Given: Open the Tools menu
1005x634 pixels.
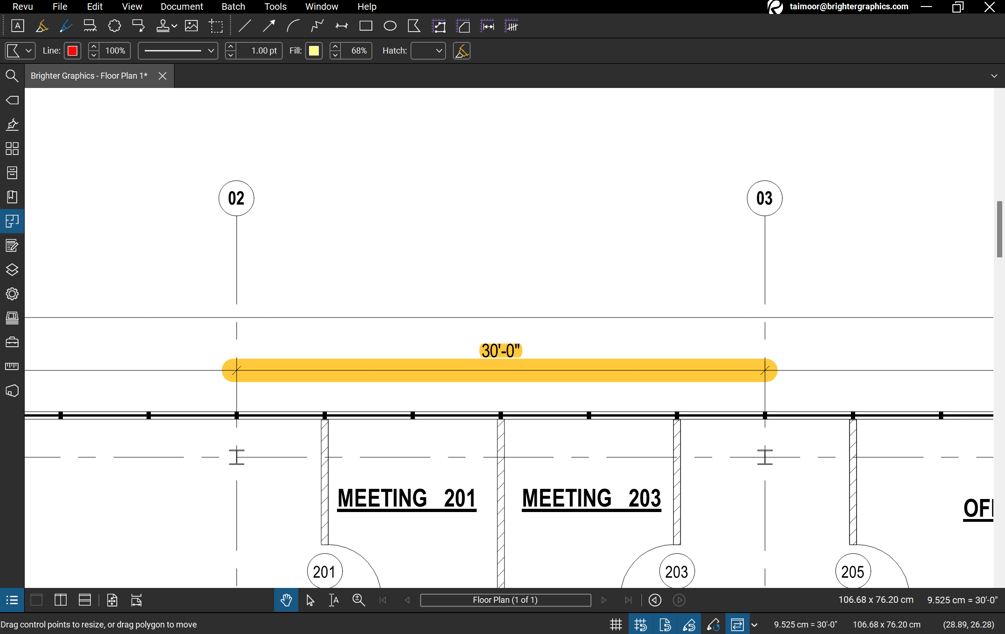Looking at the screenshot, I should pos(275,6).
